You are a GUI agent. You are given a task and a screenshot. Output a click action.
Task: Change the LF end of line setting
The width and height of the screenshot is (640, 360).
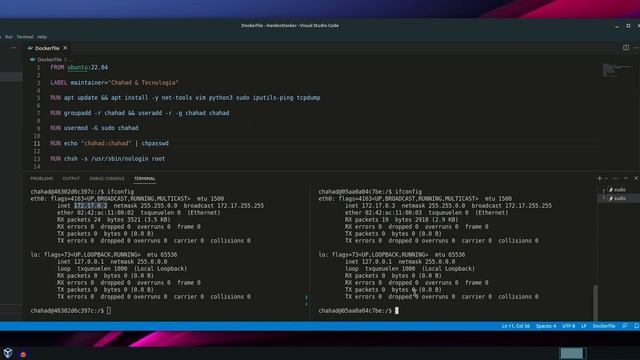click(584, 326)
